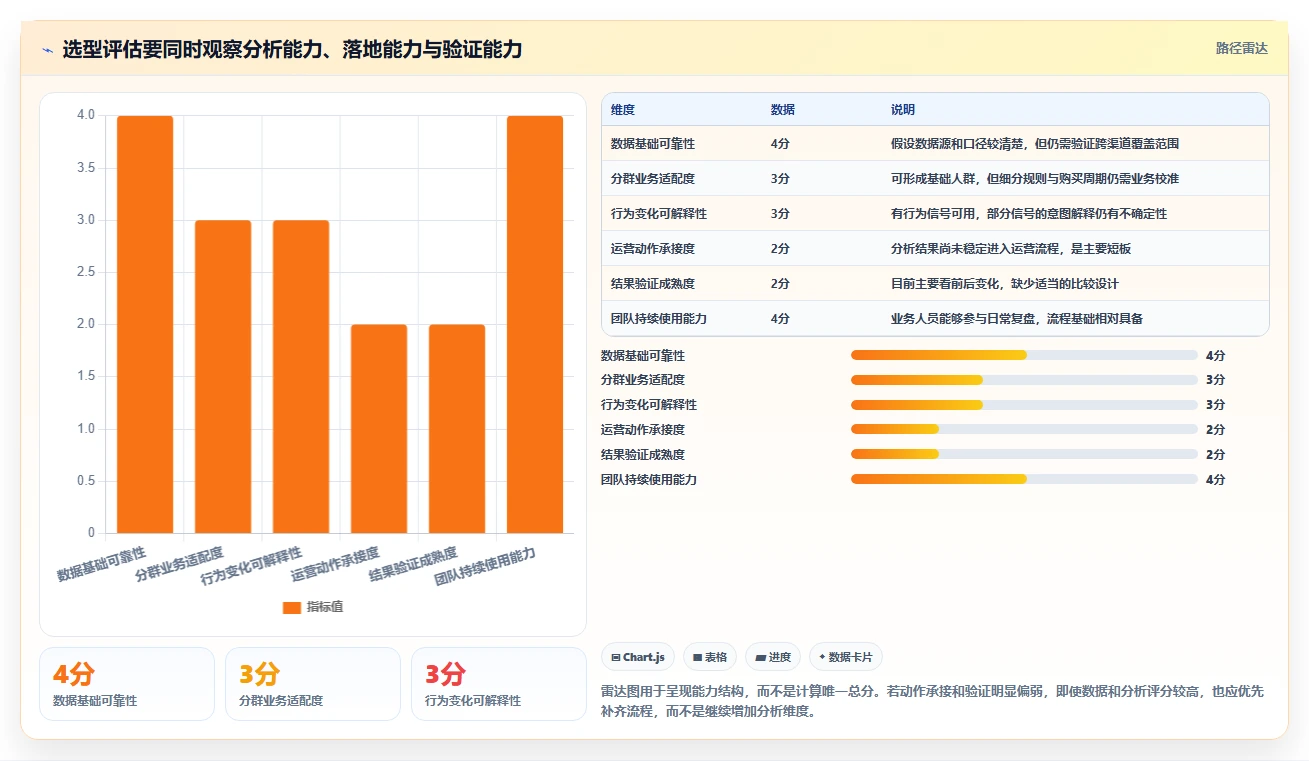Click description '目前主要看前后变化，缺少适当的比较设计'
Viewport: 1309px width, 761px height.
(1005, 284)
